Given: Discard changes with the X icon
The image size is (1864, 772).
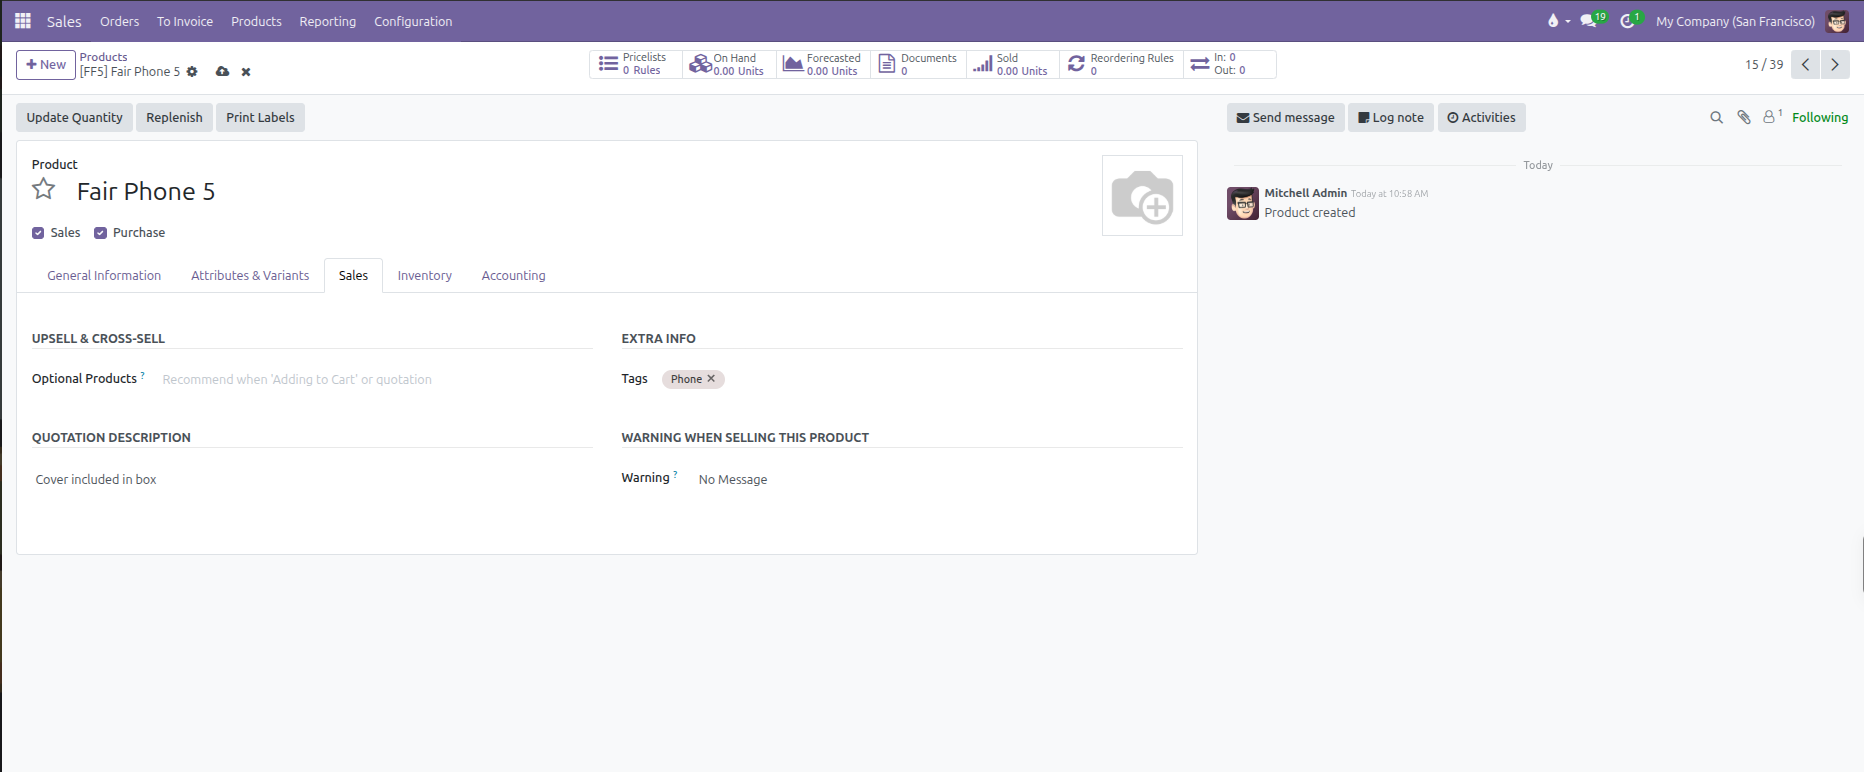Looking at the screenshot, I should point(246,72).
